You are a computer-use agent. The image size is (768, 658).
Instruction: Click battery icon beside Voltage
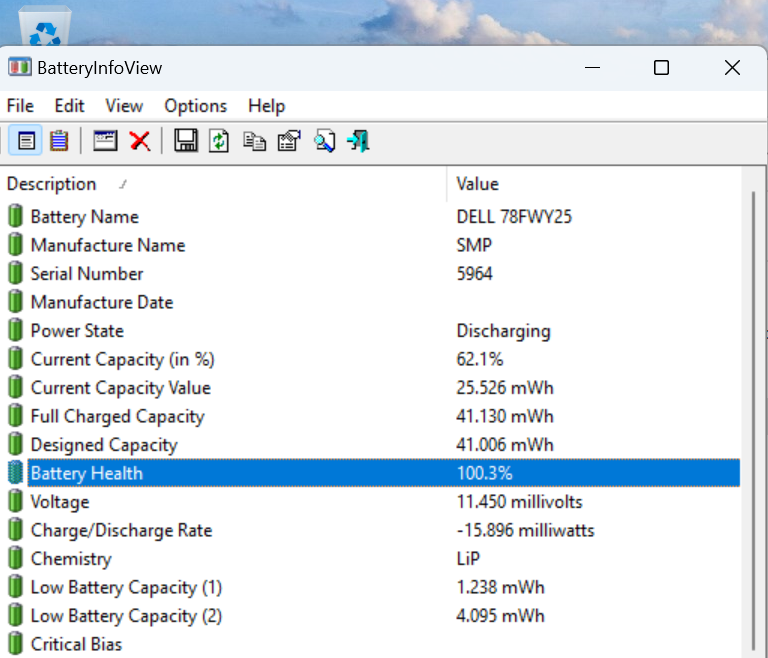point(16,501)
